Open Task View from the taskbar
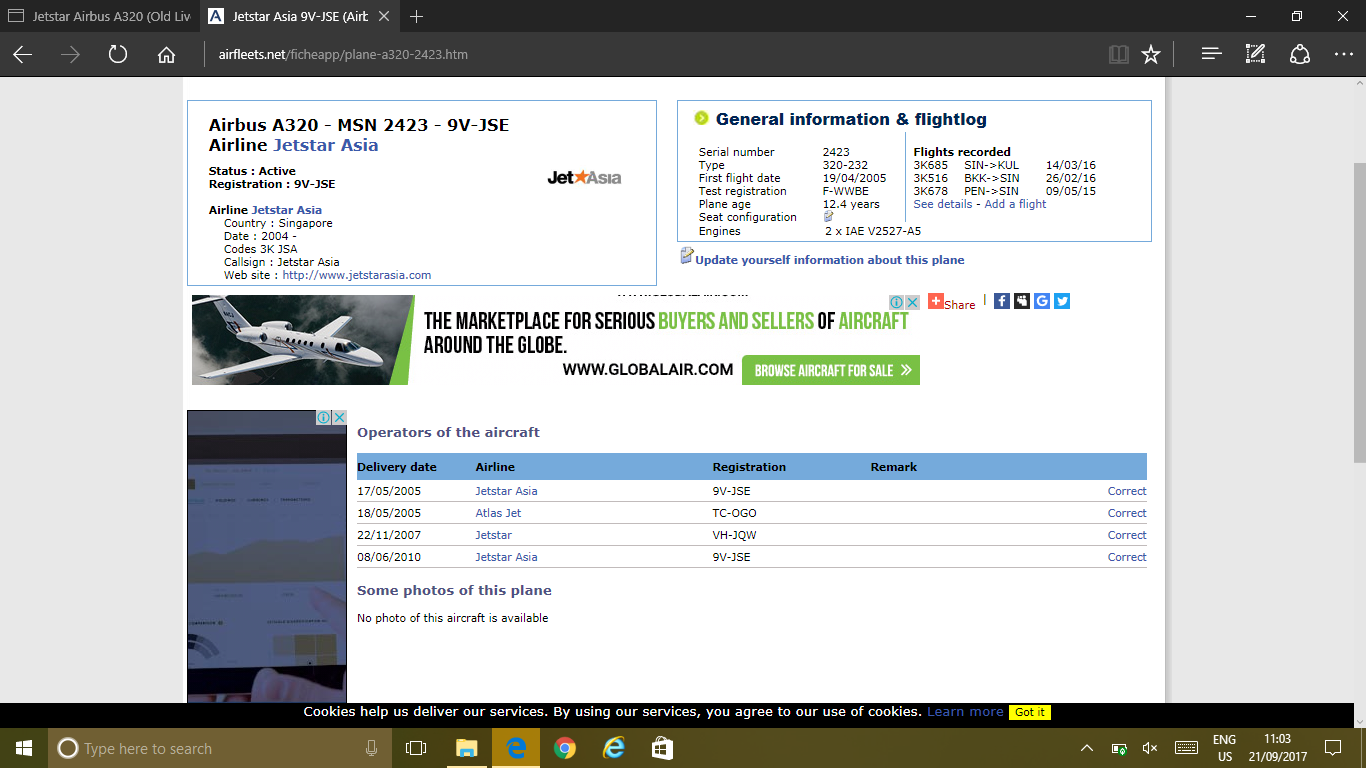 click(x=416, y=748)
